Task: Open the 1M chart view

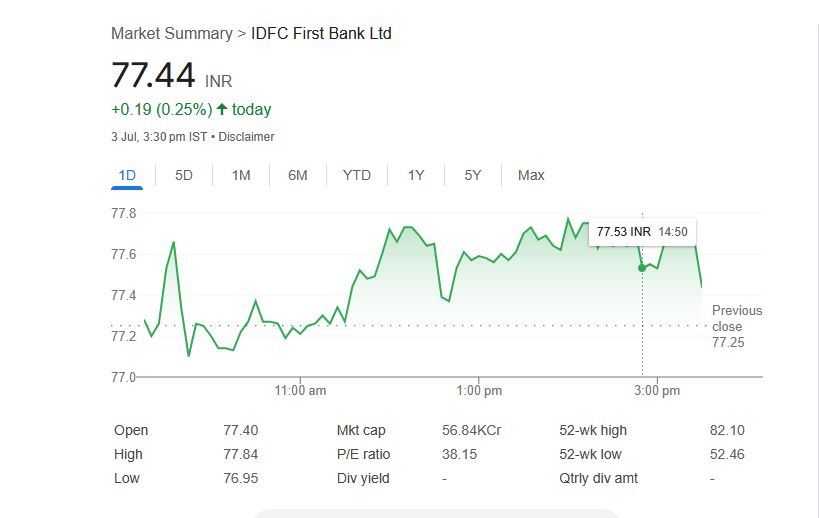Action: (x=241, y=175)
